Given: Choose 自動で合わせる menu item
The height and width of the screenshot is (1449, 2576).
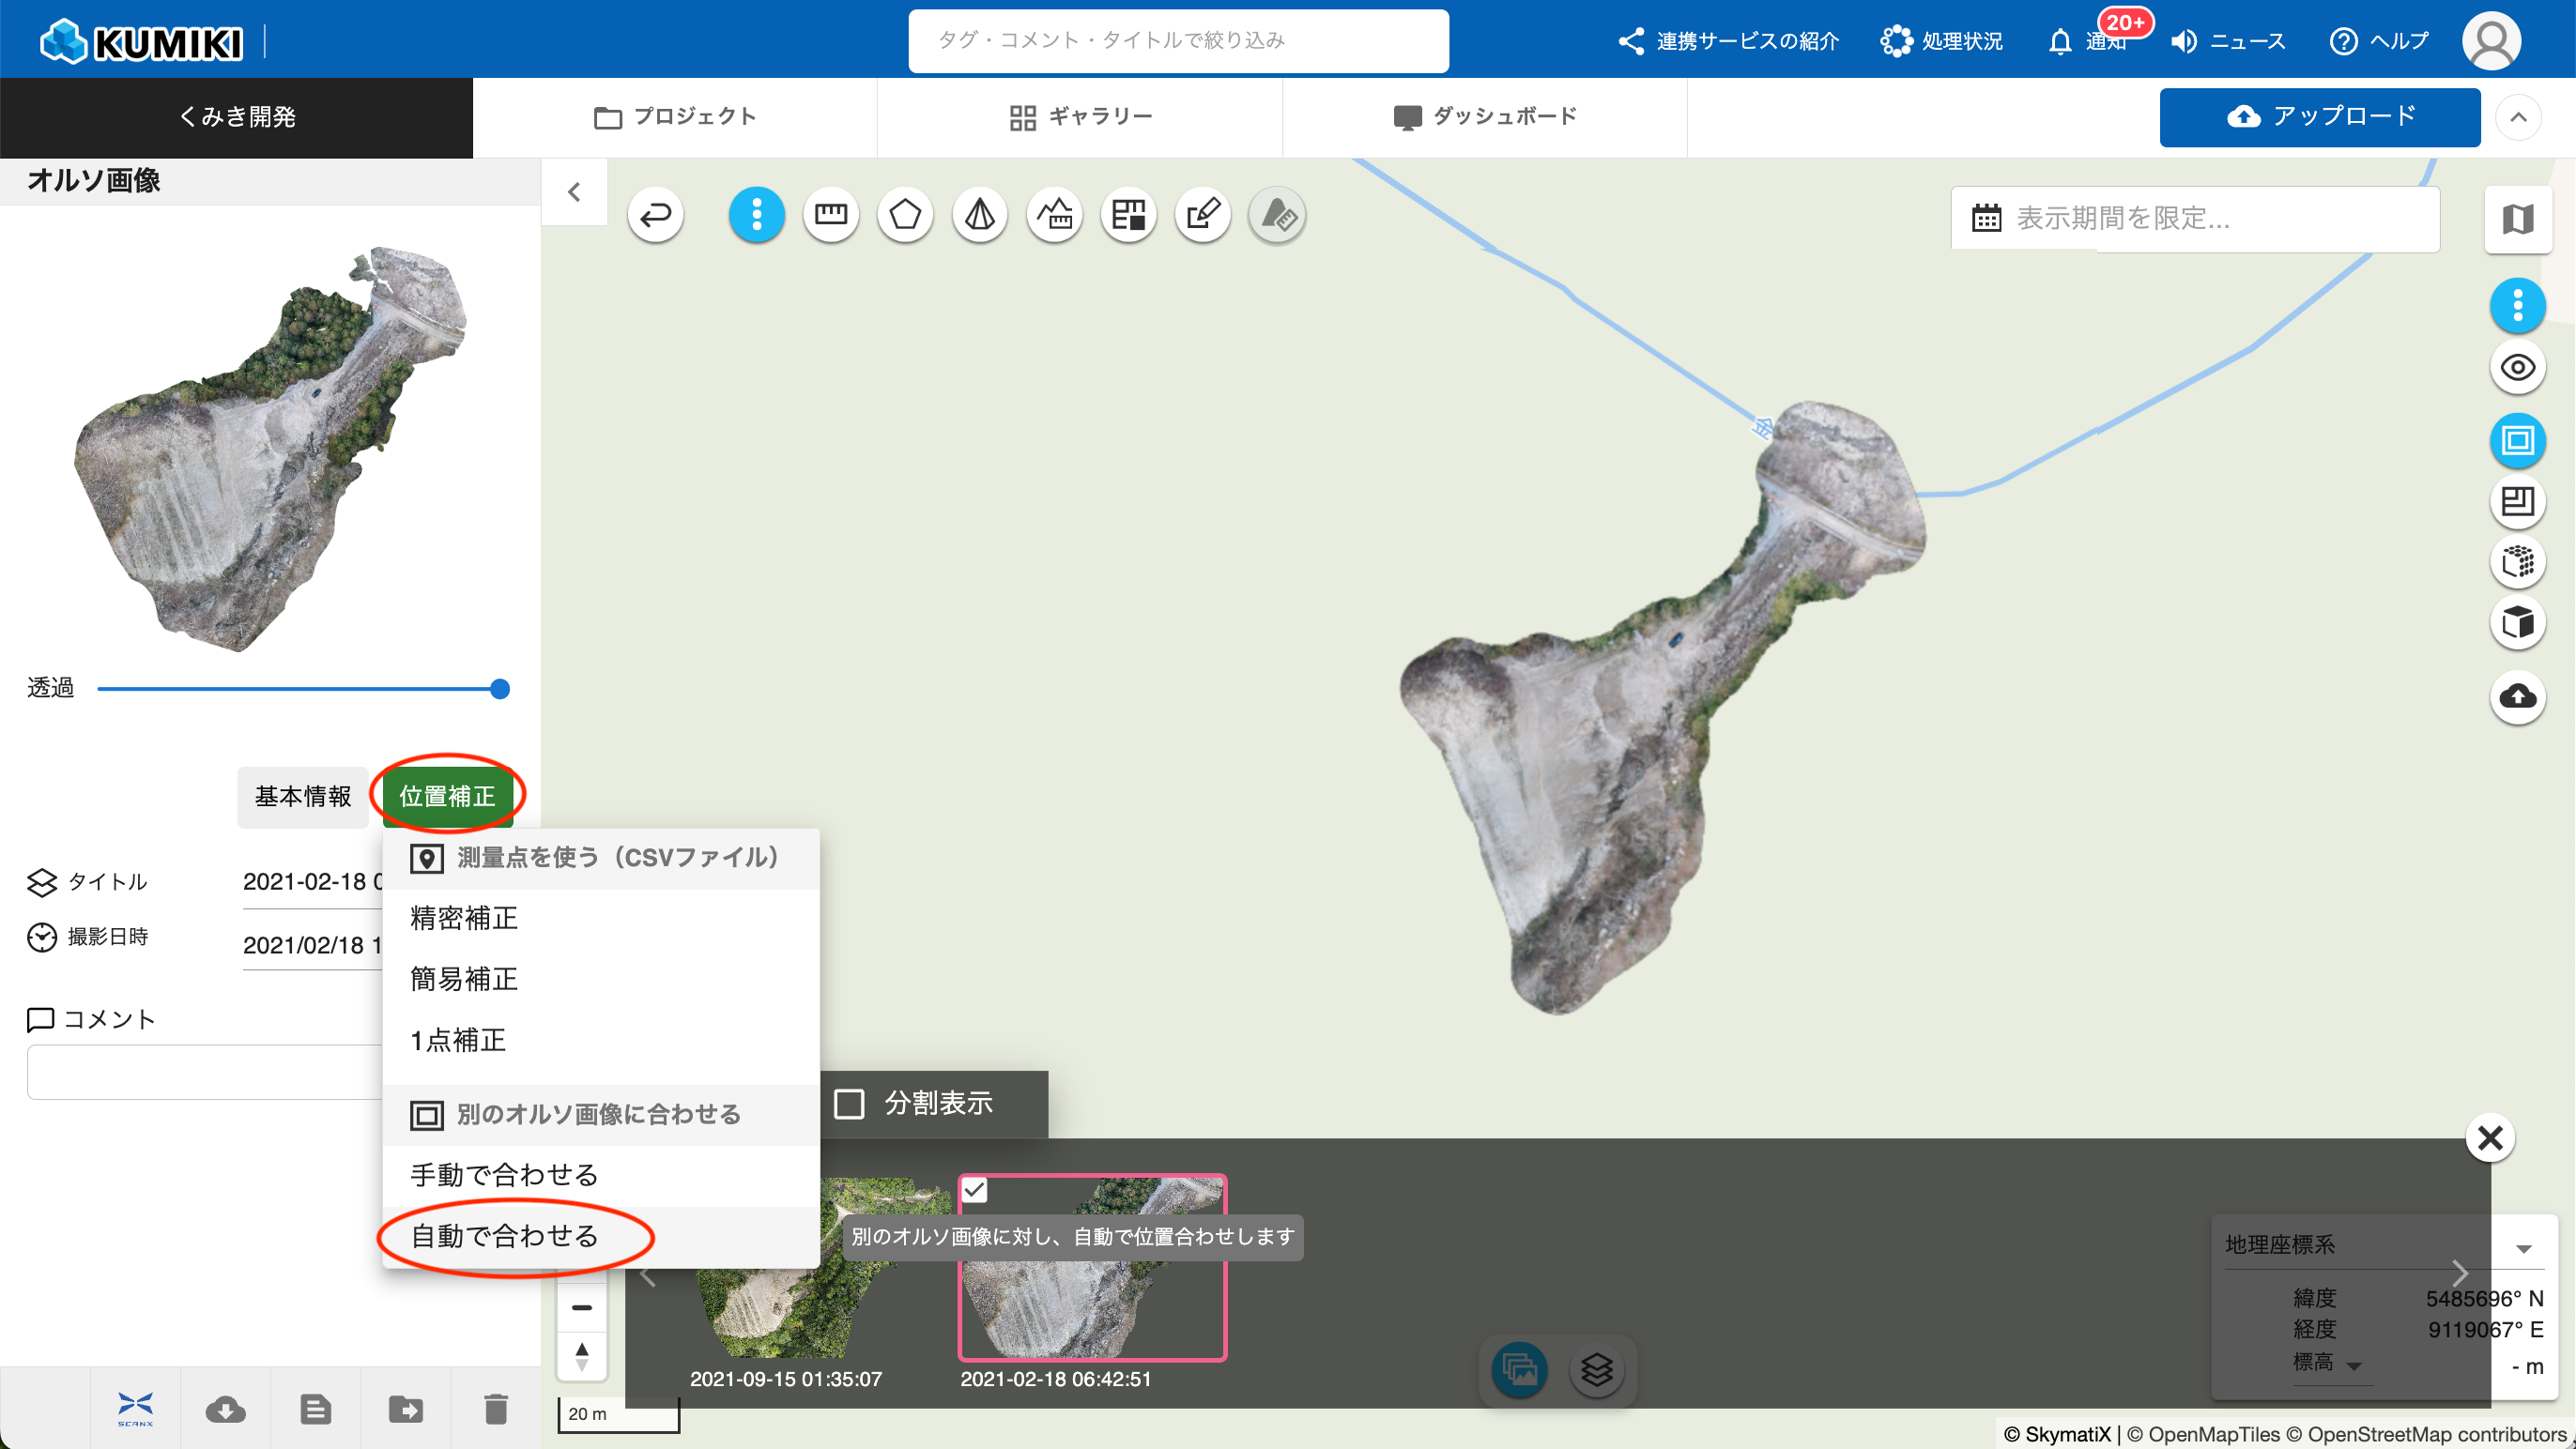Looking at the screenshot, I should pos(504,1236).
